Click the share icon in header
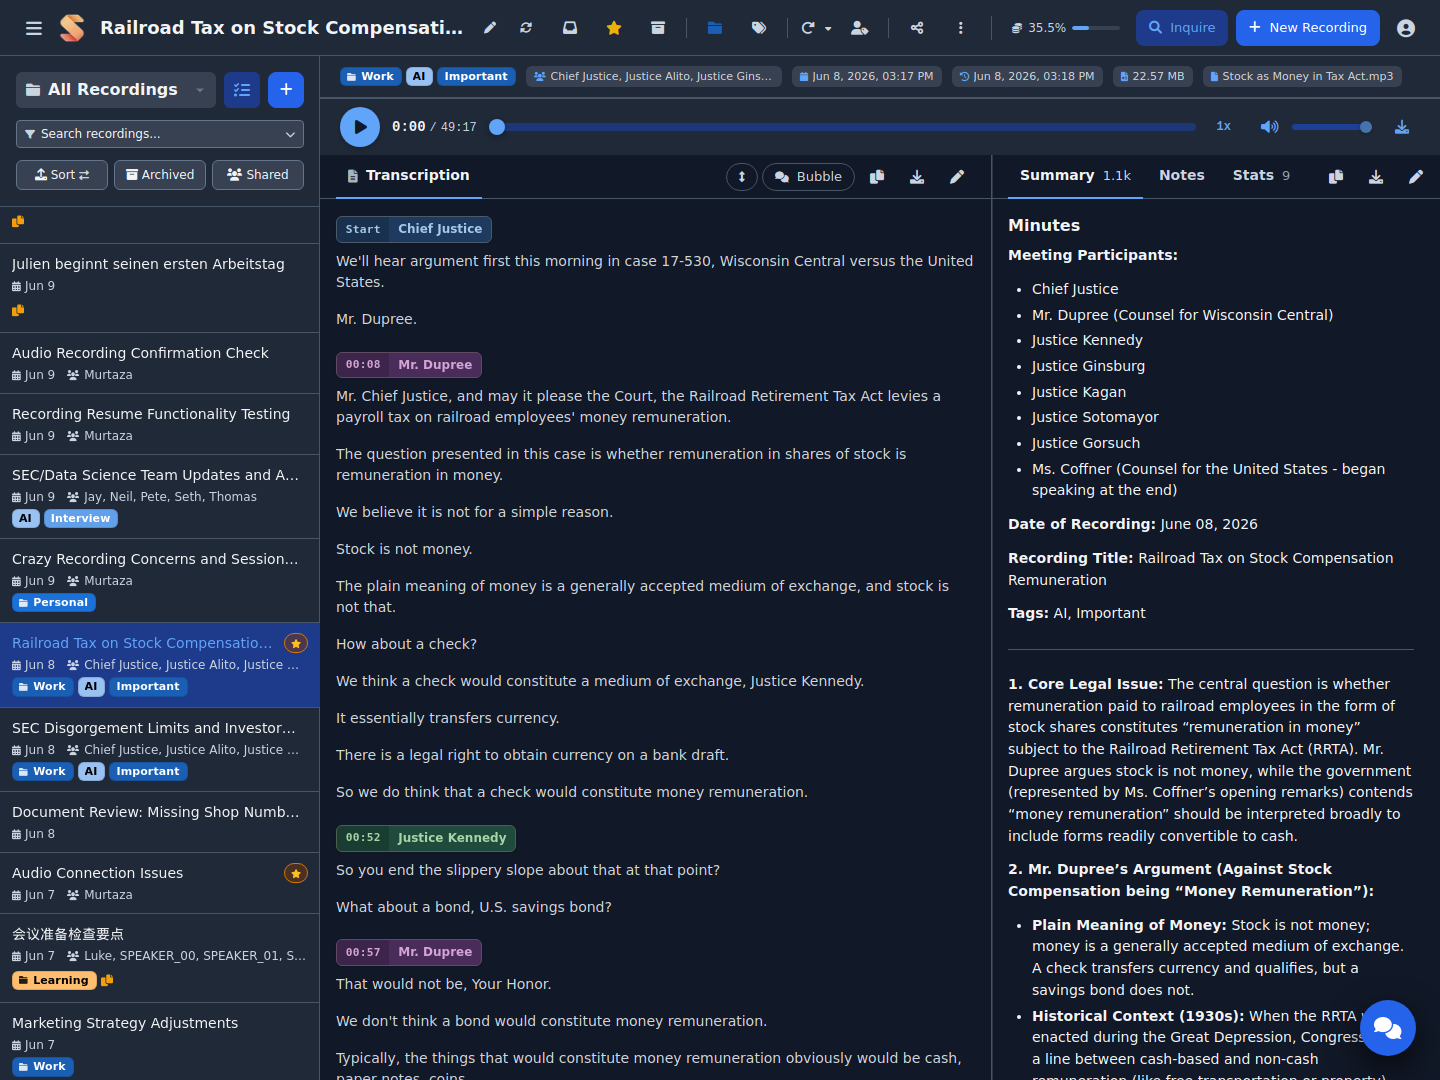The width and height of the screenshot is (1440, 1080). (x=917, y=28)
